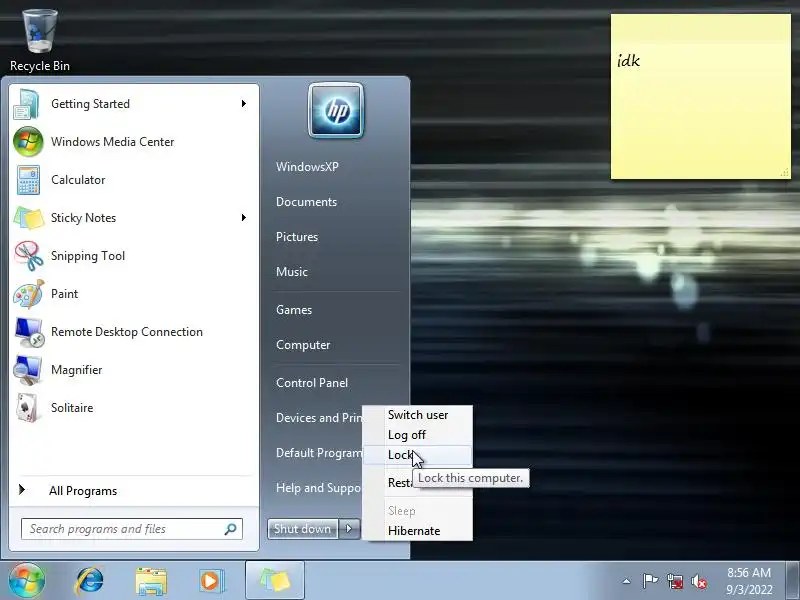Click the Show desktop strip
Screen dimensions: 800x600
click(793, 581)
